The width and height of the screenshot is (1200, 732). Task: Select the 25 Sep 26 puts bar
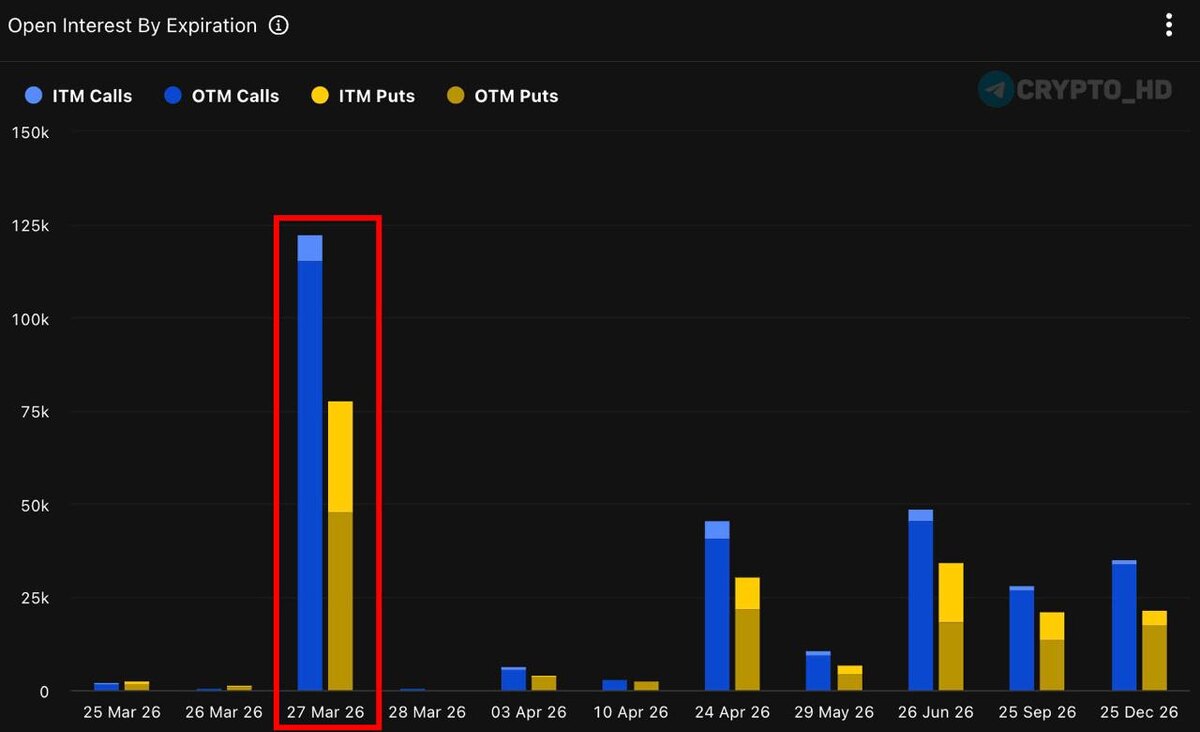pos(1052,652)
